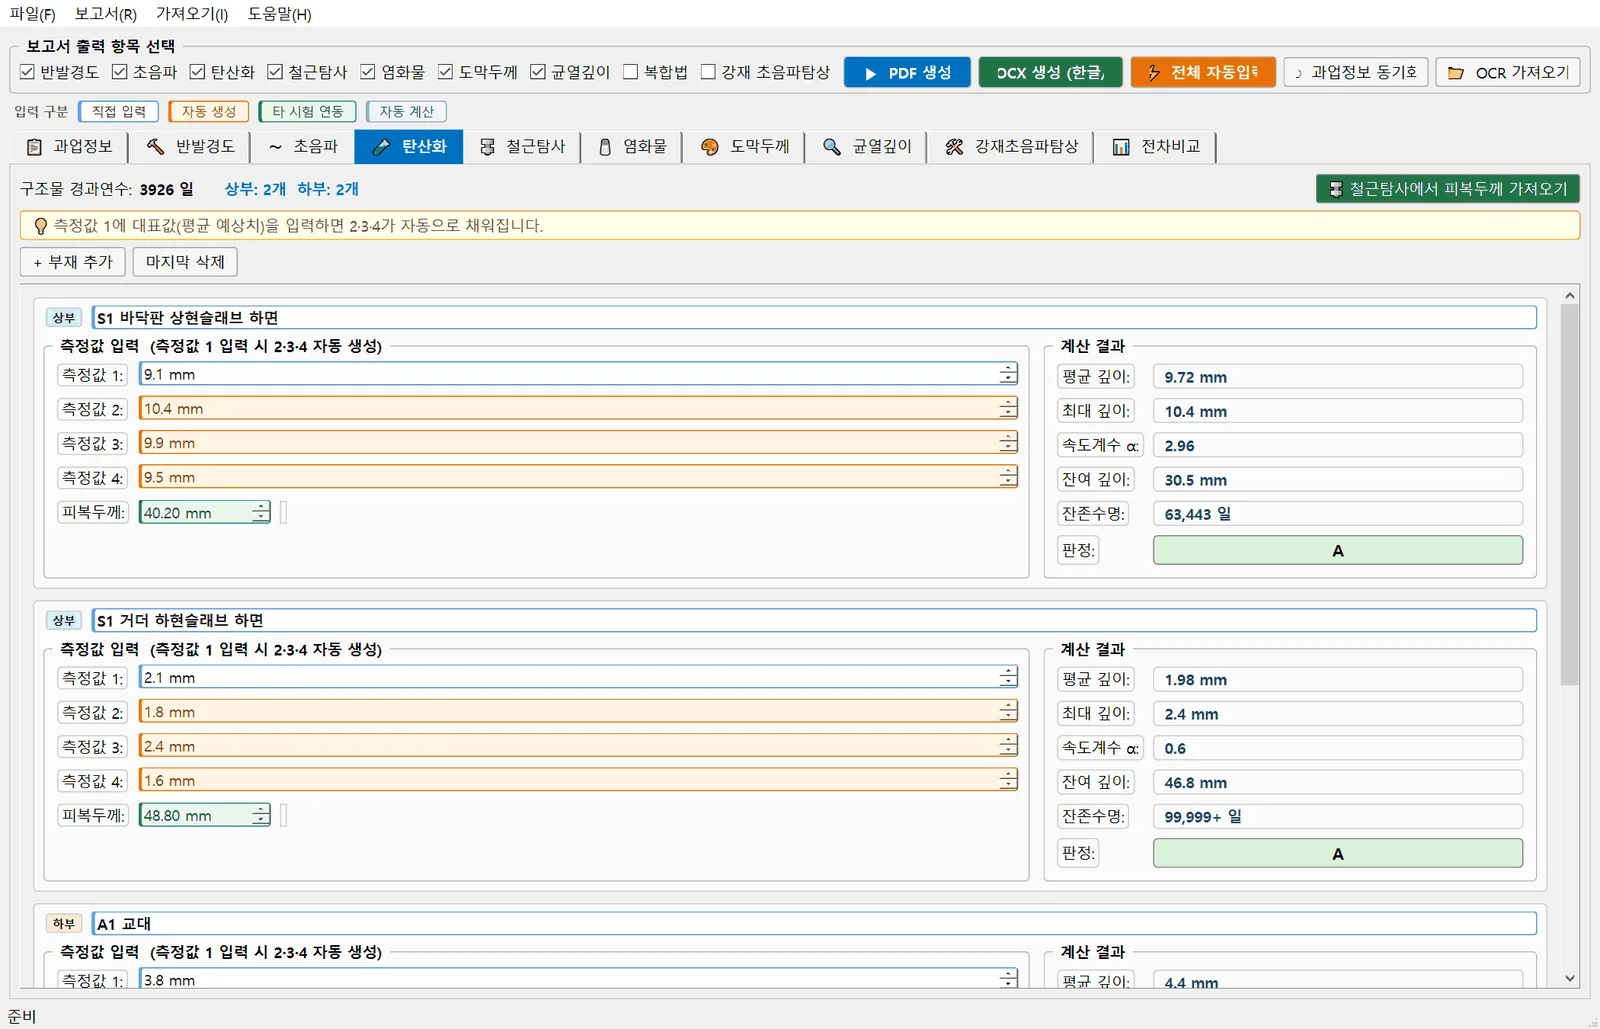Click the bottle icon on 염화물 tab
Viewport: 1600px width, 1029px height.
click(x=605, y=147)
